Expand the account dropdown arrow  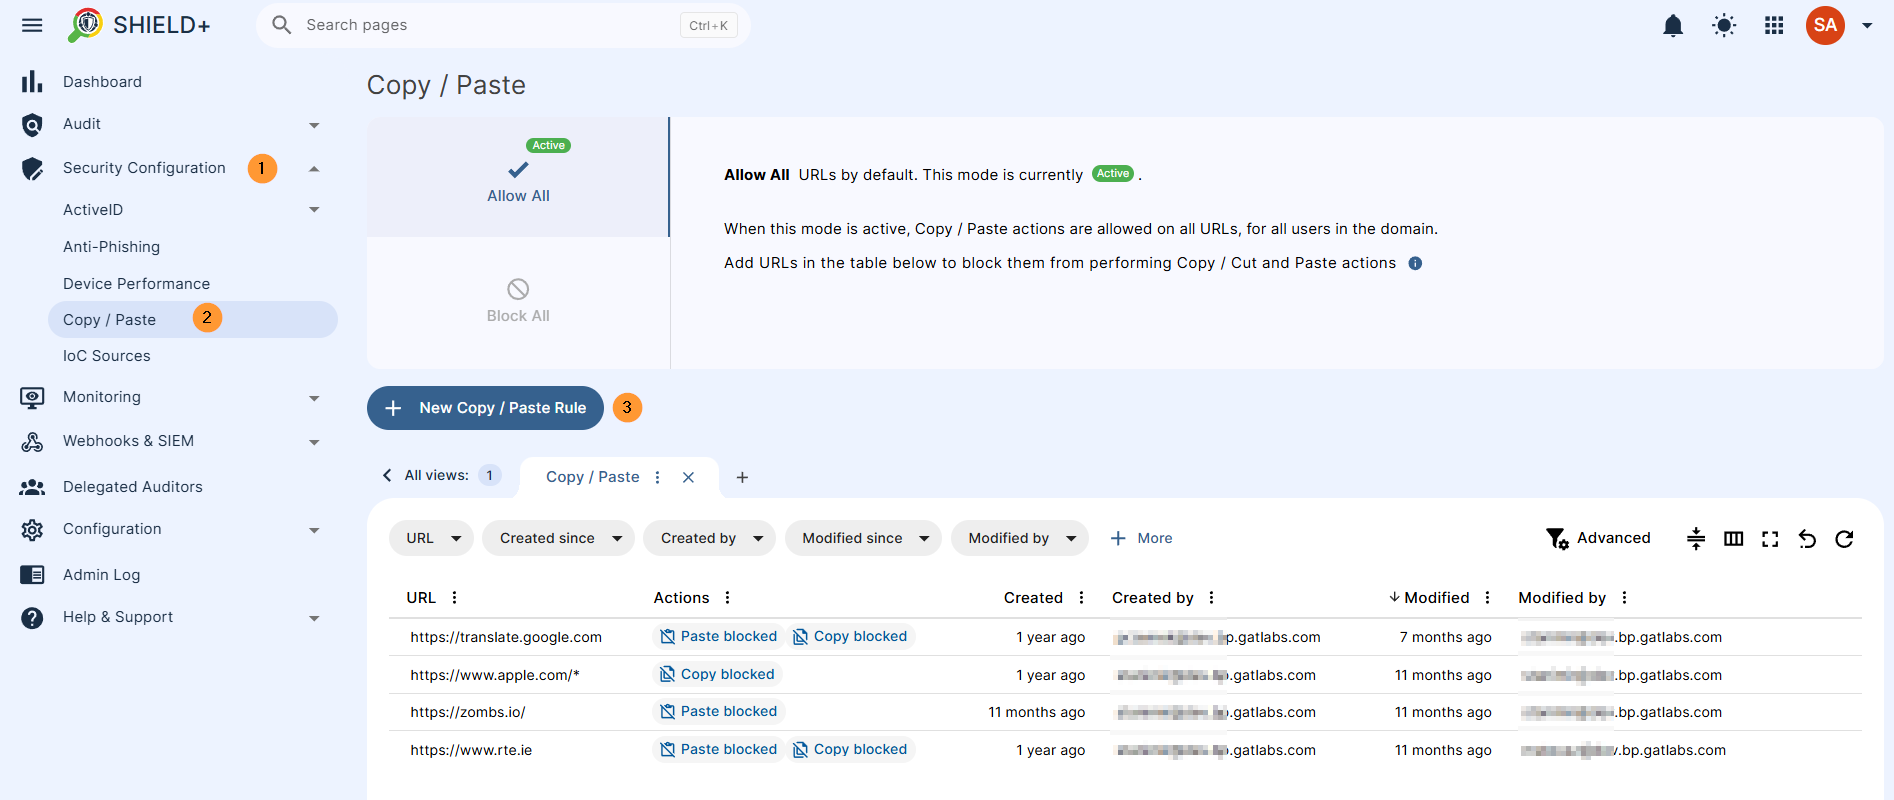tap(1867, 26)
